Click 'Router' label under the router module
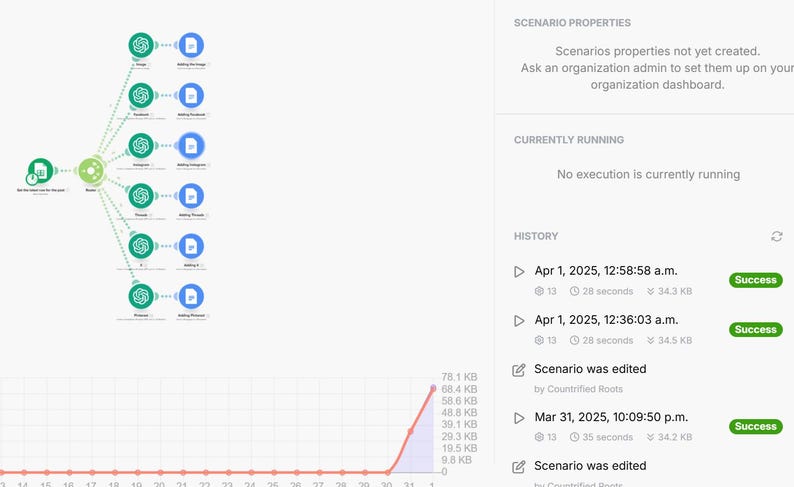794x487 pixels. click(91, 190)
